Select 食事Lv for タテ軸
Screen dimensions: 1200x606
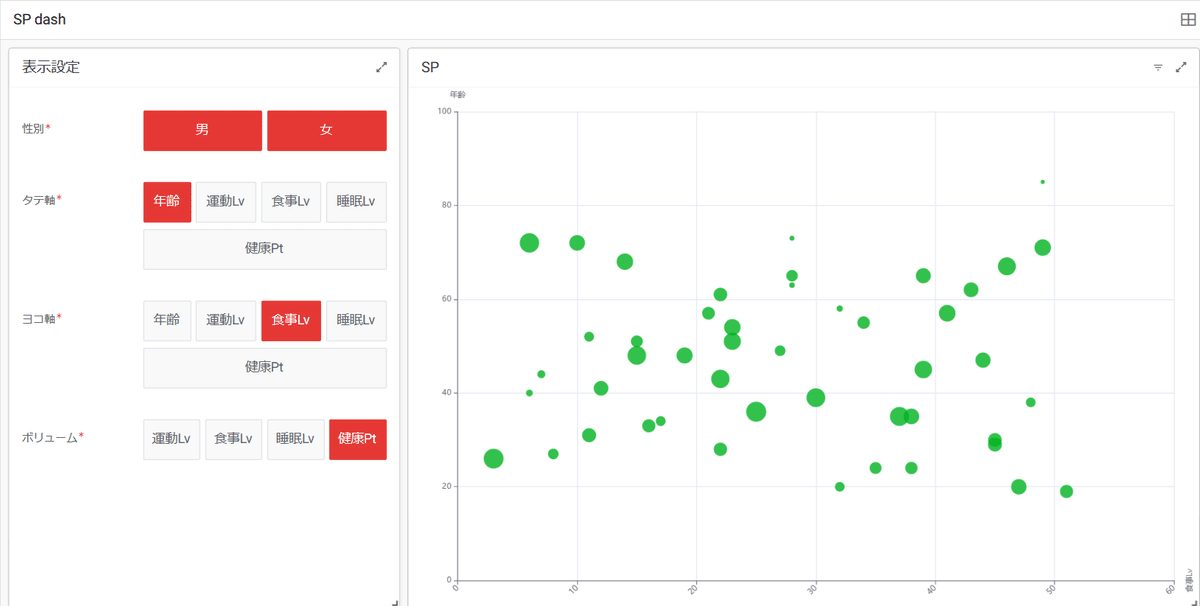point(291,201)
